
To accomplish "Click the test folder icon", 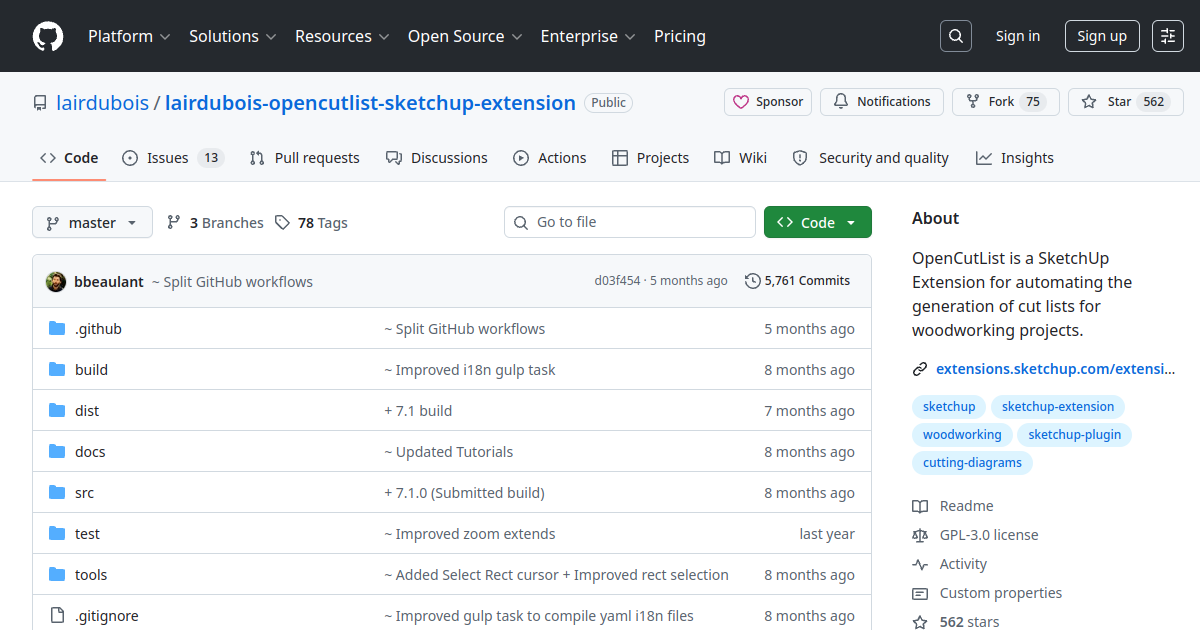I will (57, 534).
